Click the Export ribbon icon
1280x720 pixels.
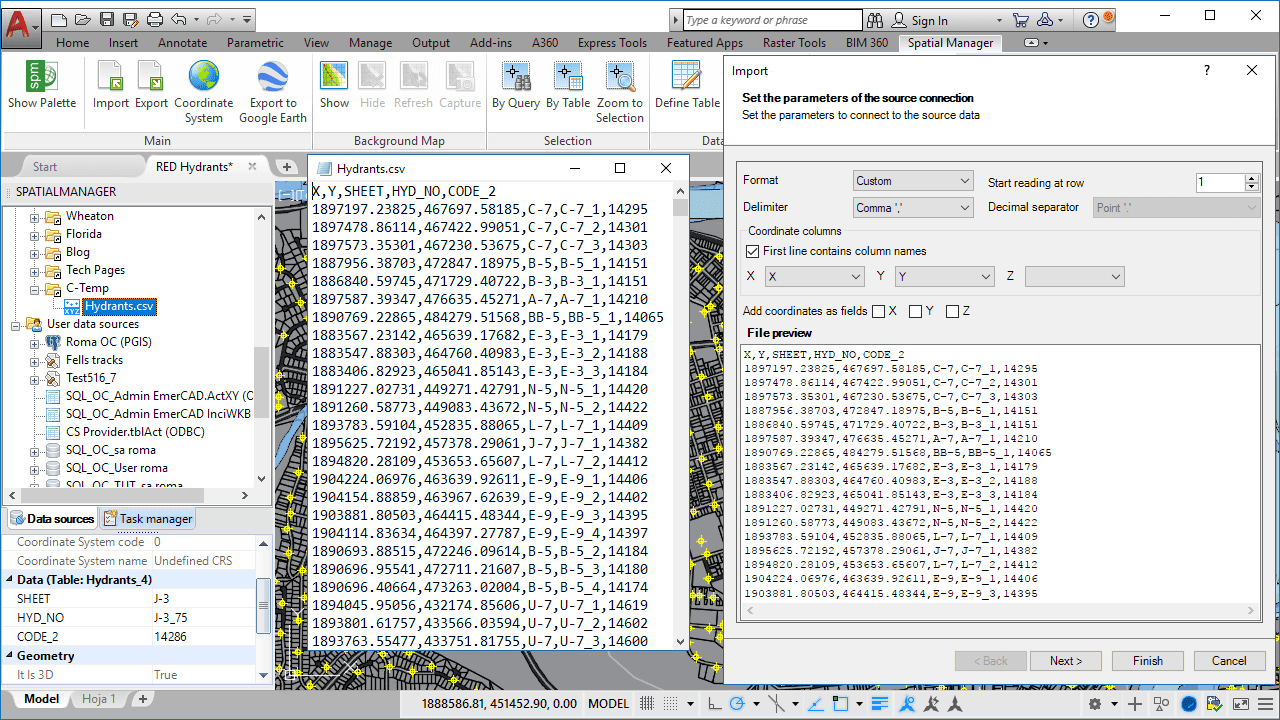click(x=151, y=77)
